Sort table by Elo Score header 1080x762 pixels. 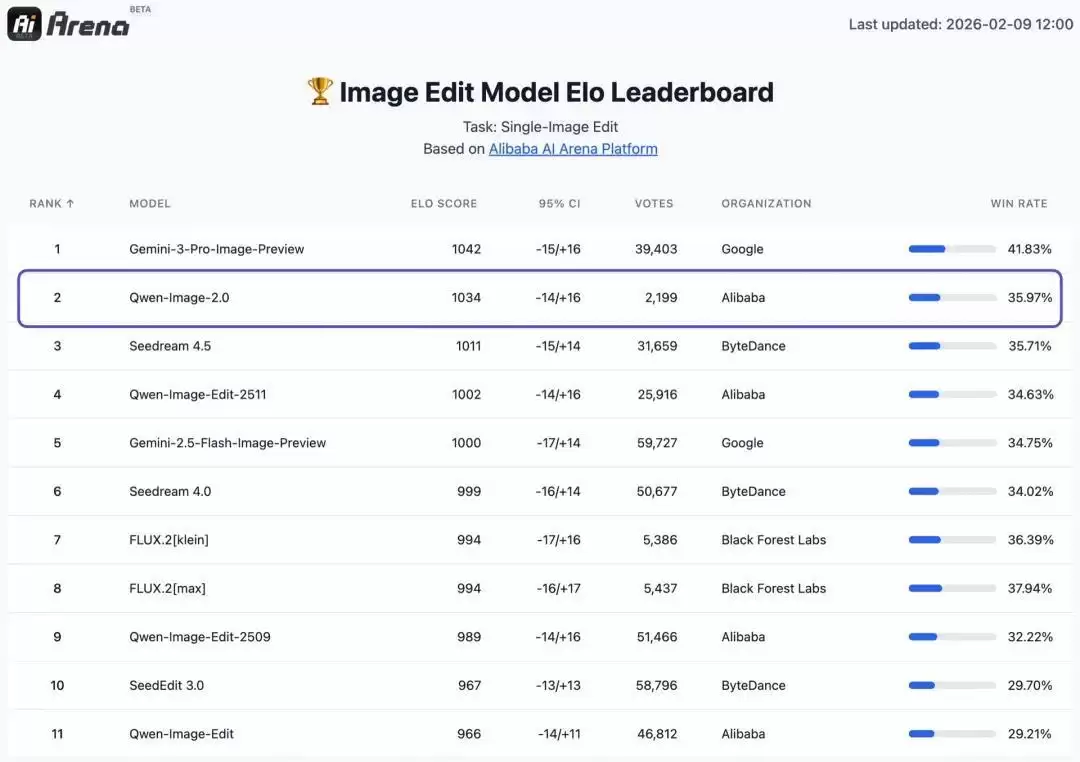(x=443, y=204)
